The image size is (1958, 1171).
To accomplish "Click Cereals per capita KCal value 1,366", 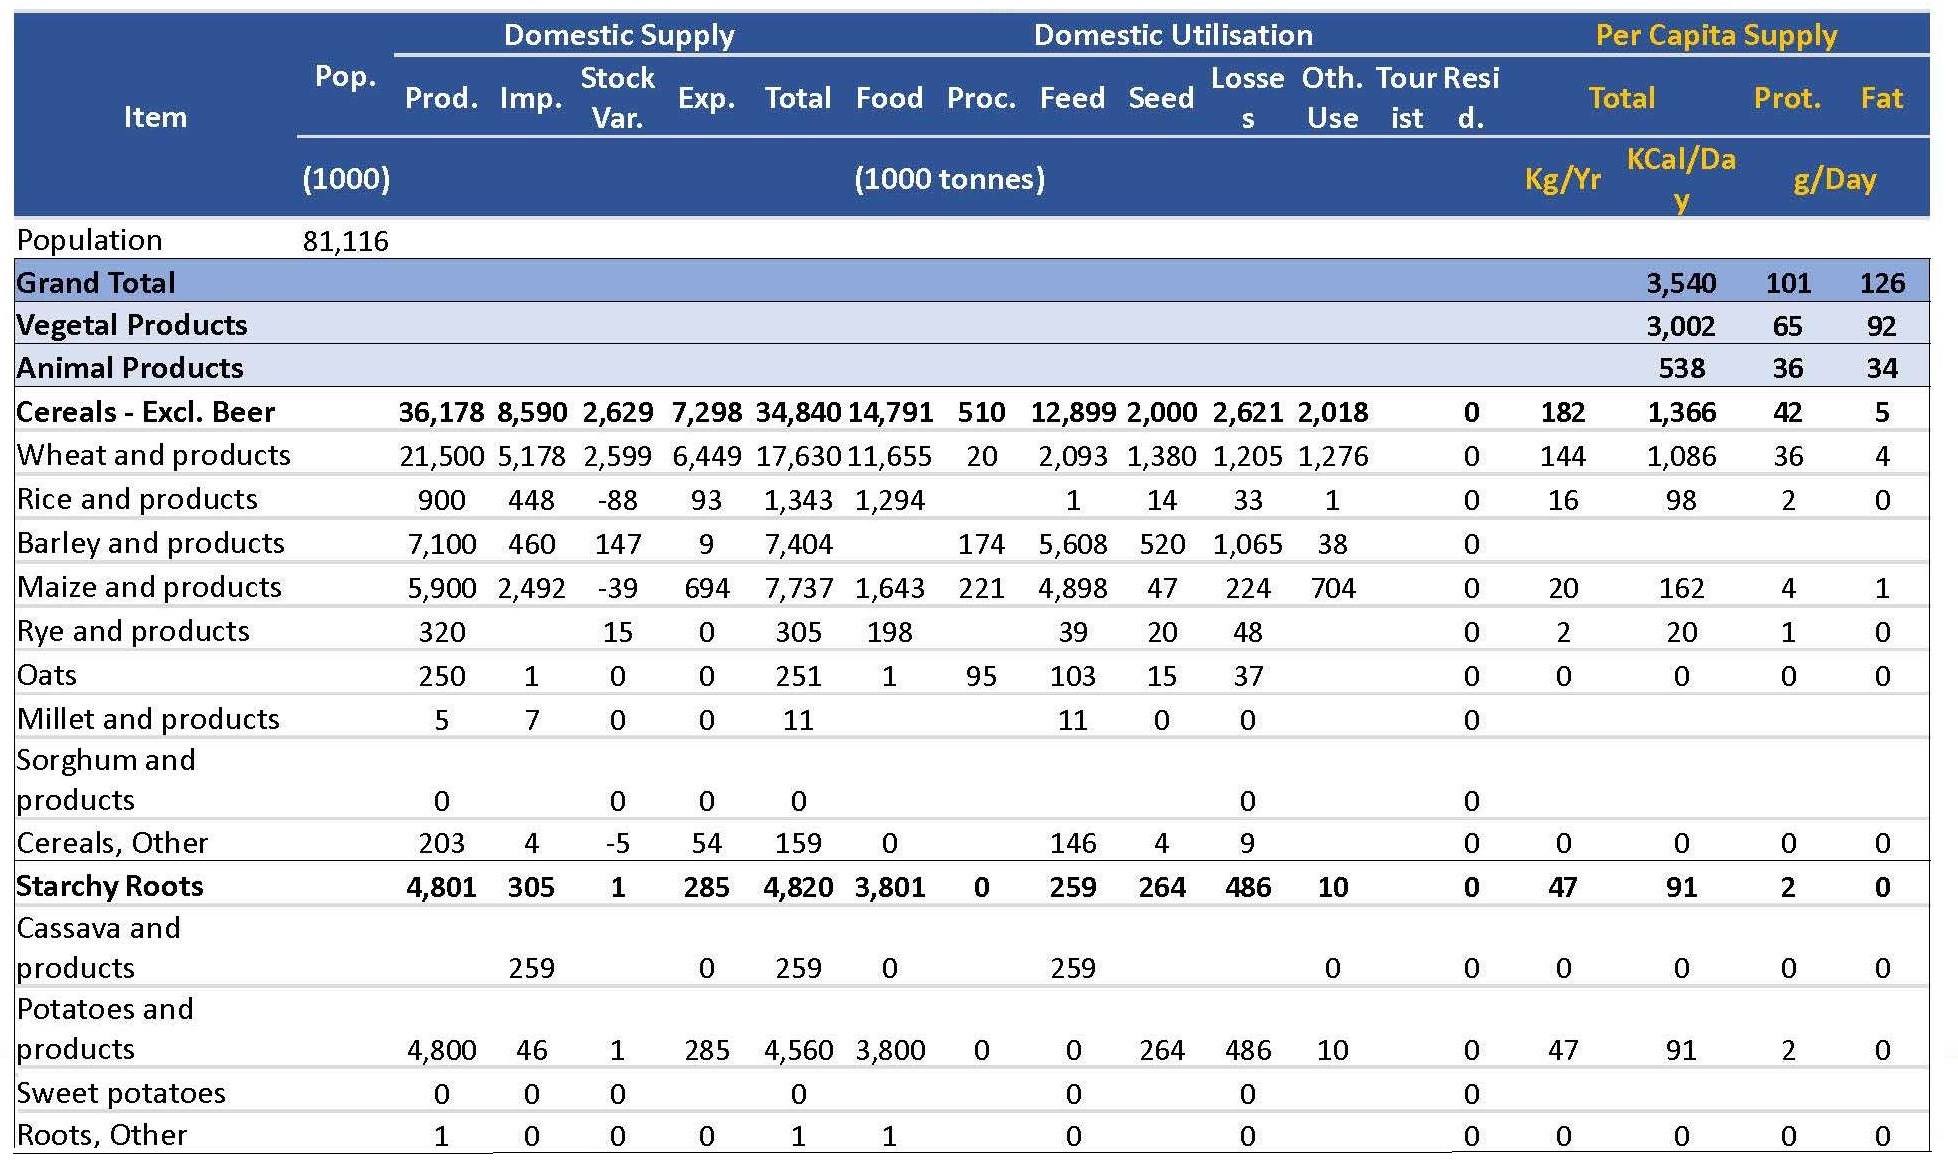I will [1681, 412].
